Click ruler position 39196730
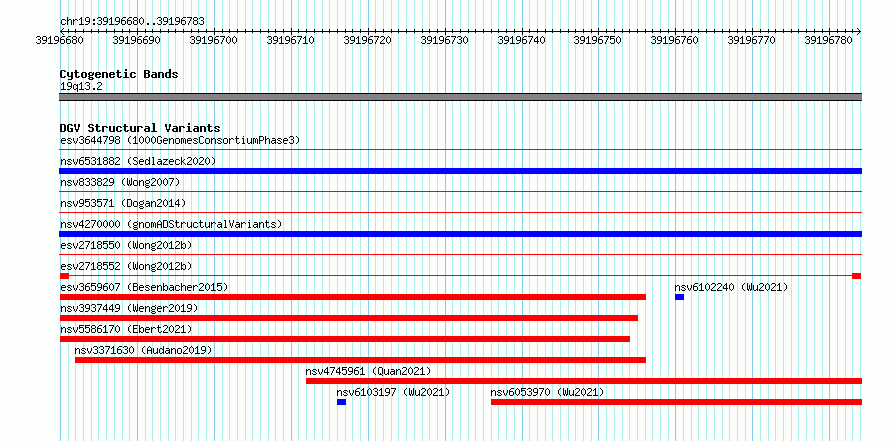 click(x=444, y=40)
